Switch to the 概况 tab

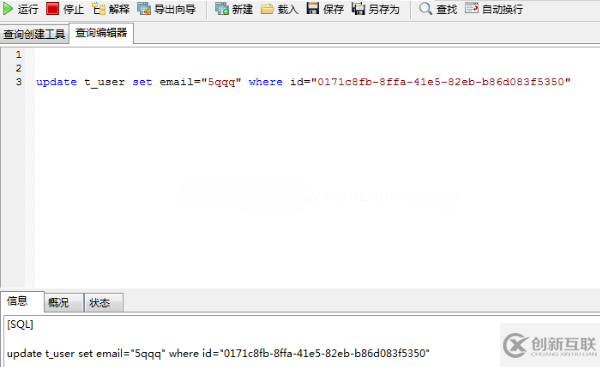64,303
